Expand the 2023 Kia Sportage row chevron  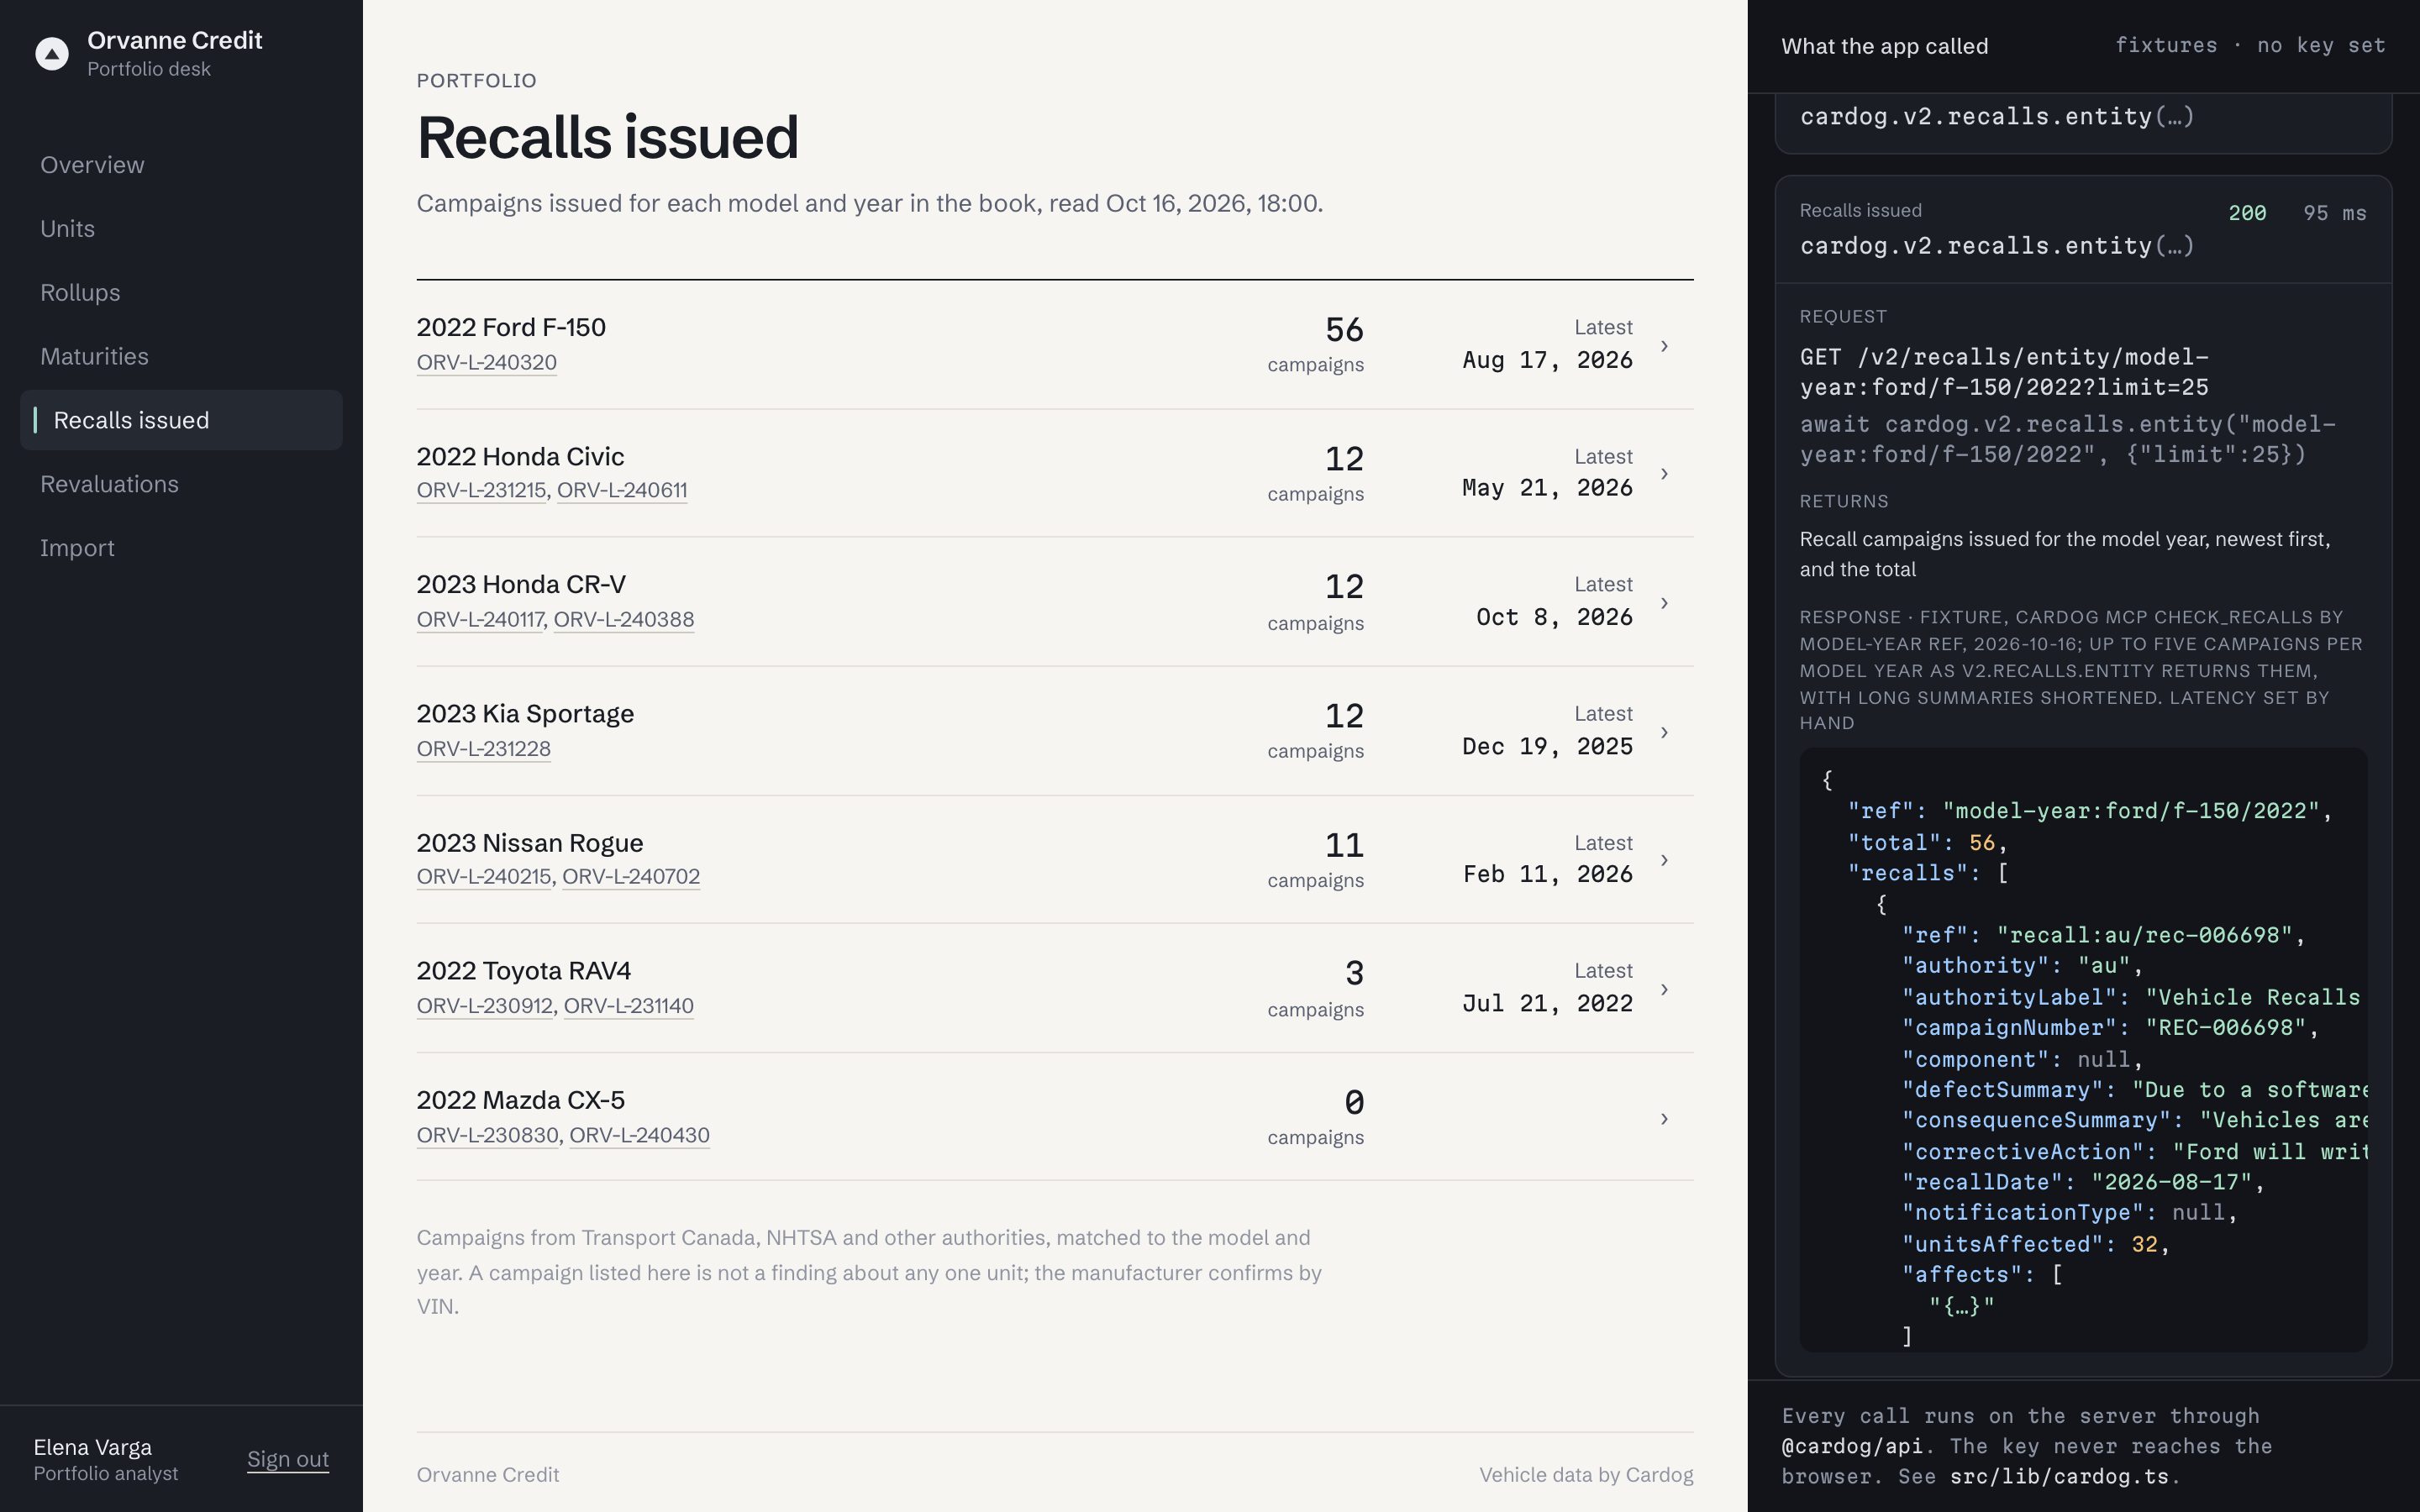click(1664, 732)
